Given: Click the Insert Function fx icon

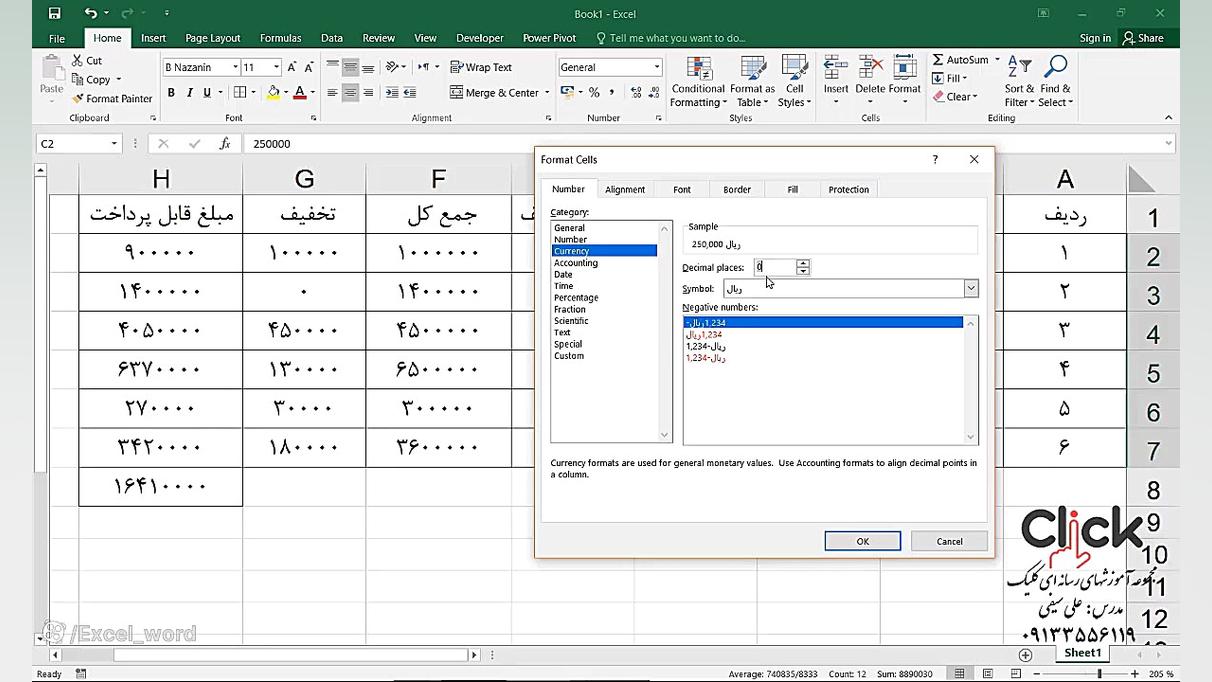Looking at the screenshot, I should pyautogui.click(x=225, y=144).
